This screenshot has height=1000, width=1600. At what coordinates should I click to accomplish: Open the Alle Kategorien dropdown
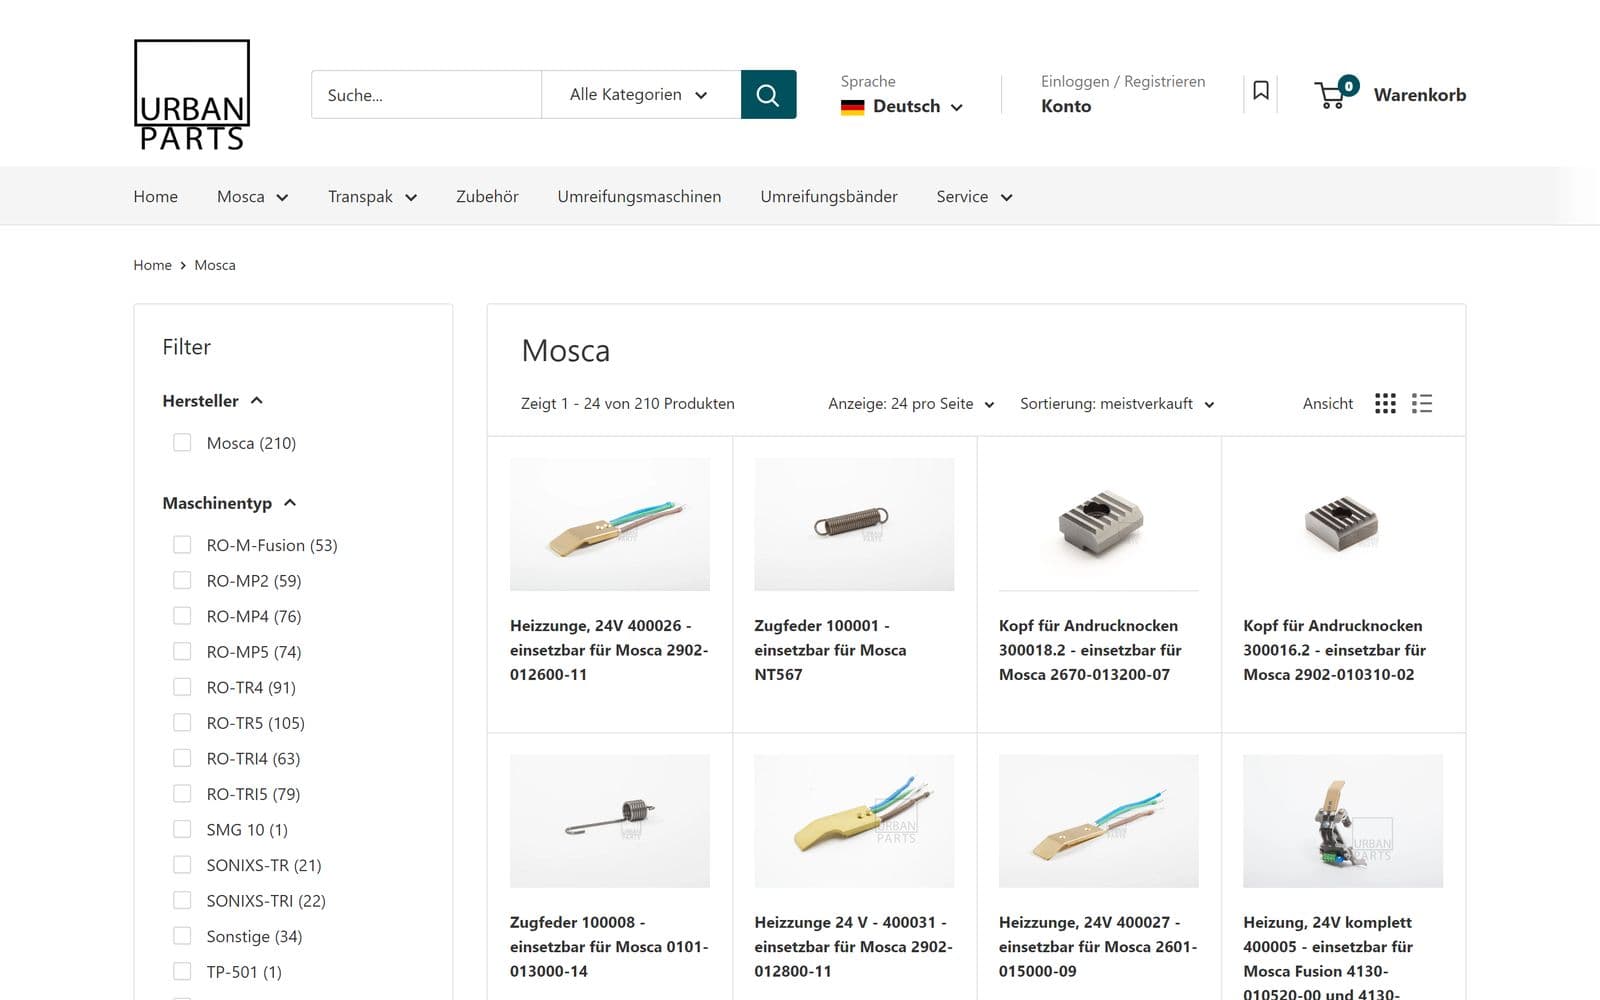[x=640, y=94]
